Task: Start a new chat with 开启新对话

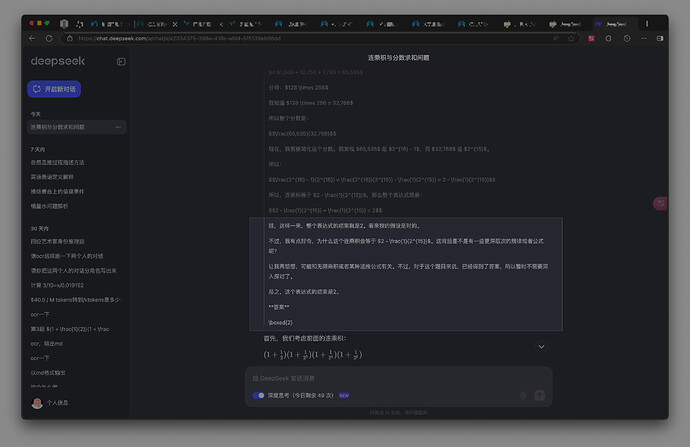Action: tap(54, 89)
